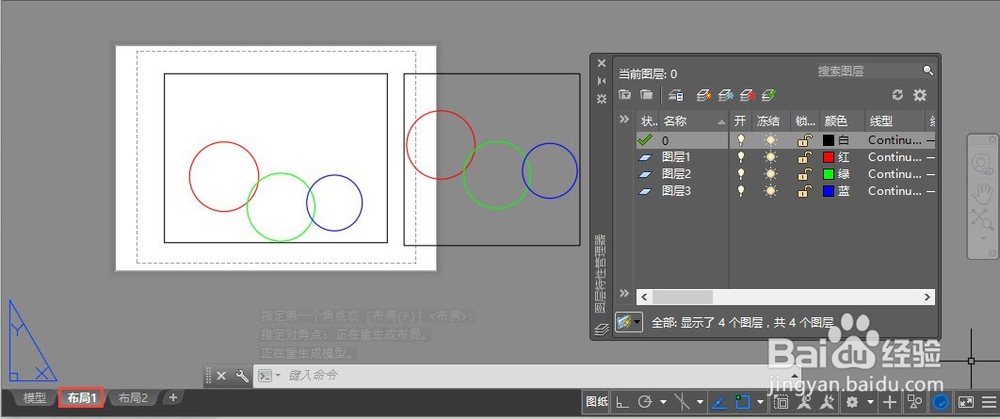
Task: Open command line customize wrench icon
Action: click(x=242, y=376)
